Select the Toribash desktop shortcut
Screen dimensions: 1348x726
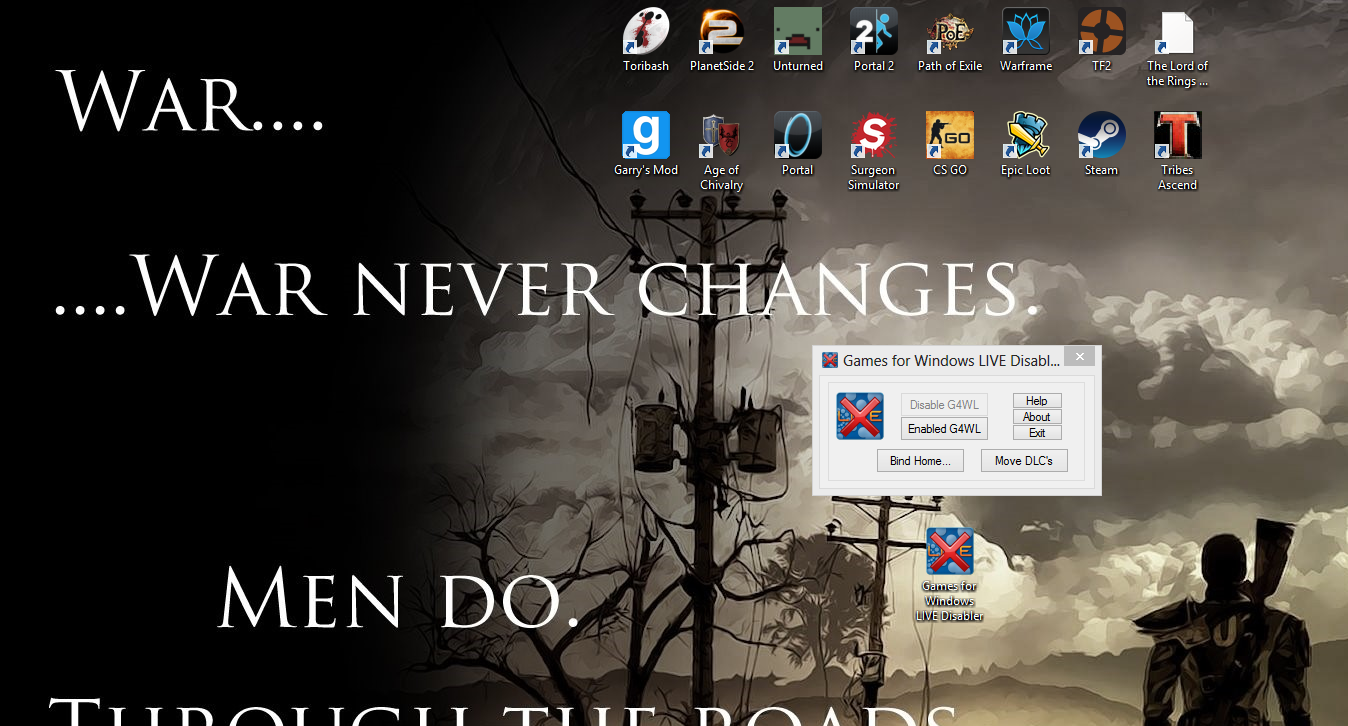(646, 40)
